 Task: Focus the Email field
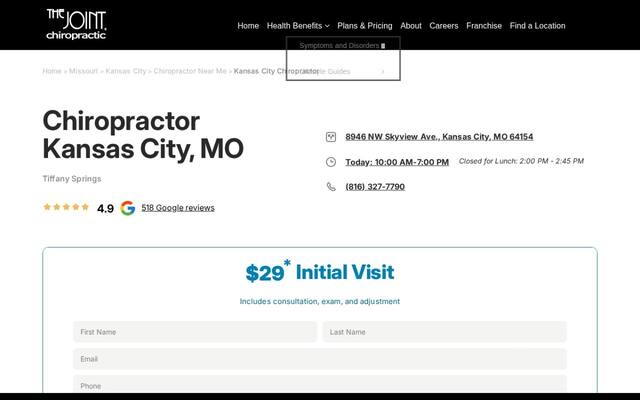[x=320, y=359]
